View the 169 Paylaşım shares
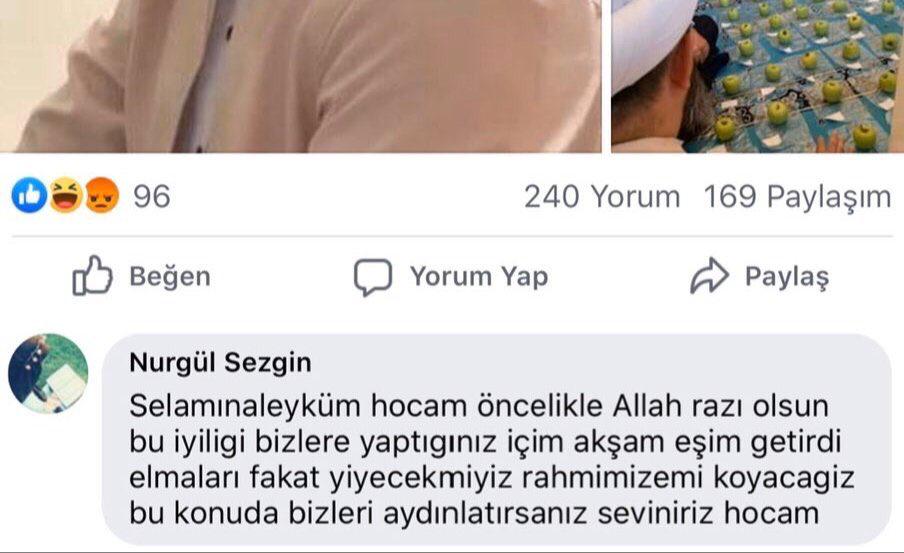This screenshot has width=904, height=553. (x=797, y=198)
